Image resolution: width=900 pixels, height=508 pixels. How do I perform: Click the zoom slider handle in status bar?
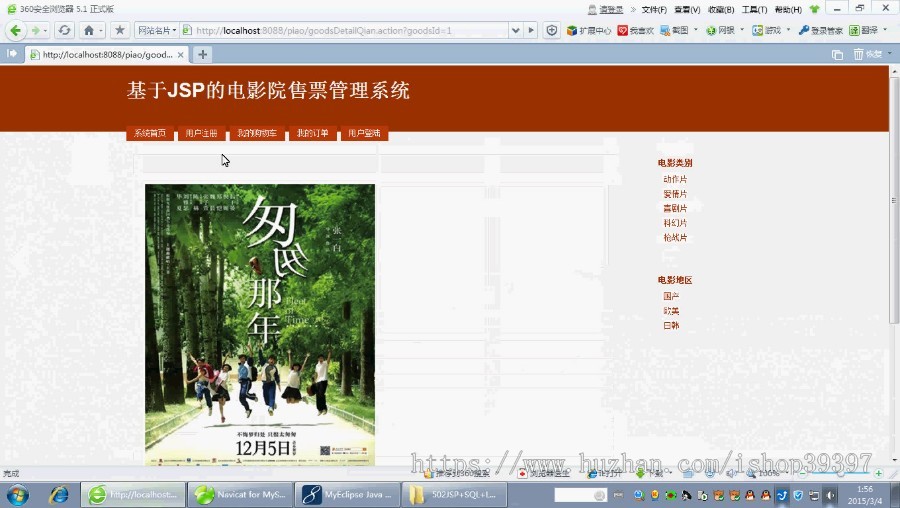840,474
